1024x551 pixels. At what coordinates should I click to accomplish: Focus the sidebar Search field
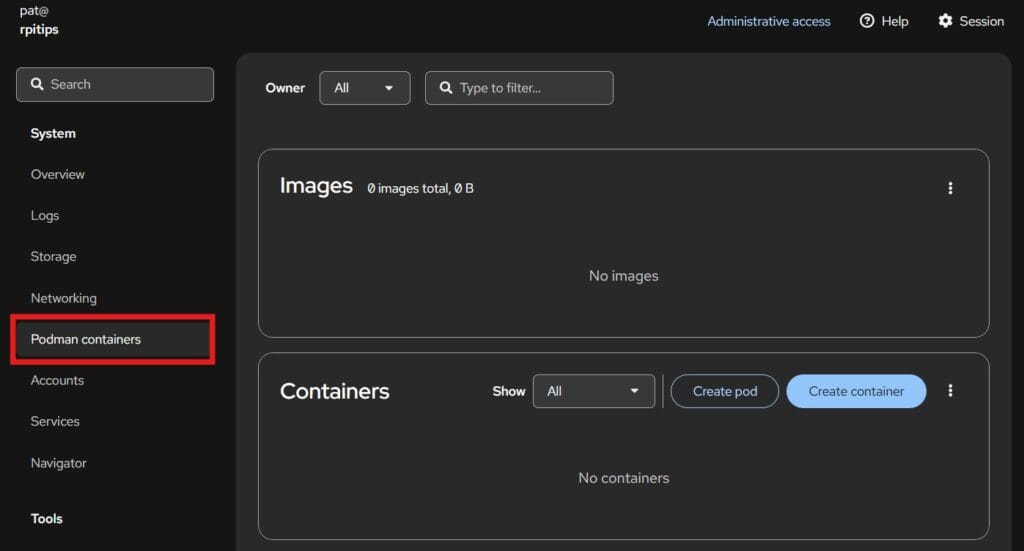click(115, 85)
